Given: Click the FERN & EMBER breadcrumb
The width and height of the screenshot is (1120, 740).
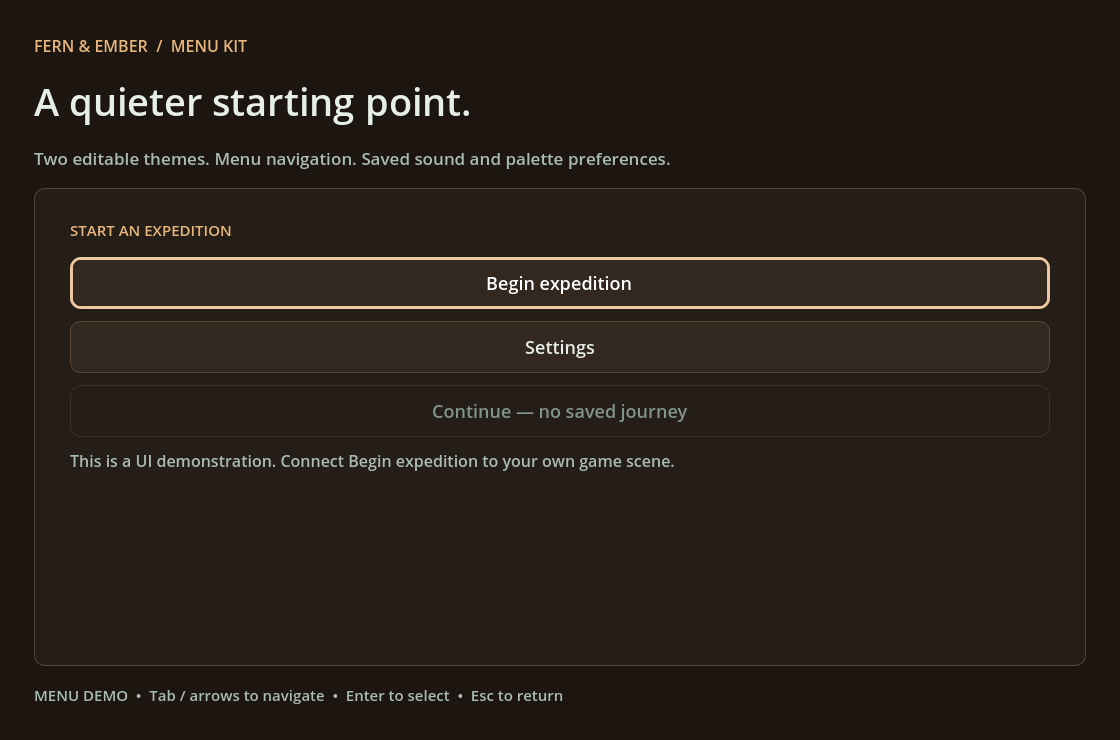Looking at the screenshot, I should (91, 46).
